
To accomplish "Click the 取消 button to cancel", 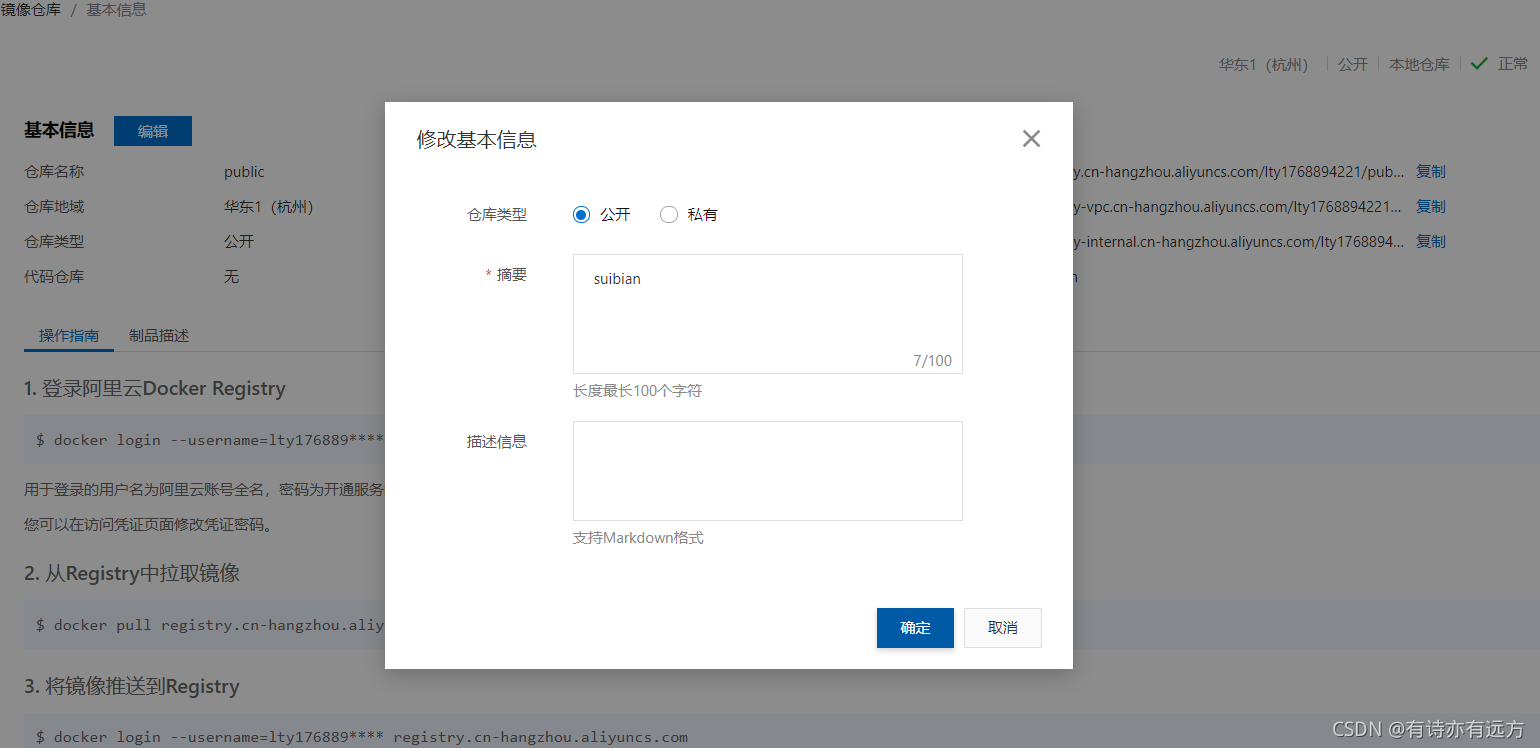I will pos(1002,627).
